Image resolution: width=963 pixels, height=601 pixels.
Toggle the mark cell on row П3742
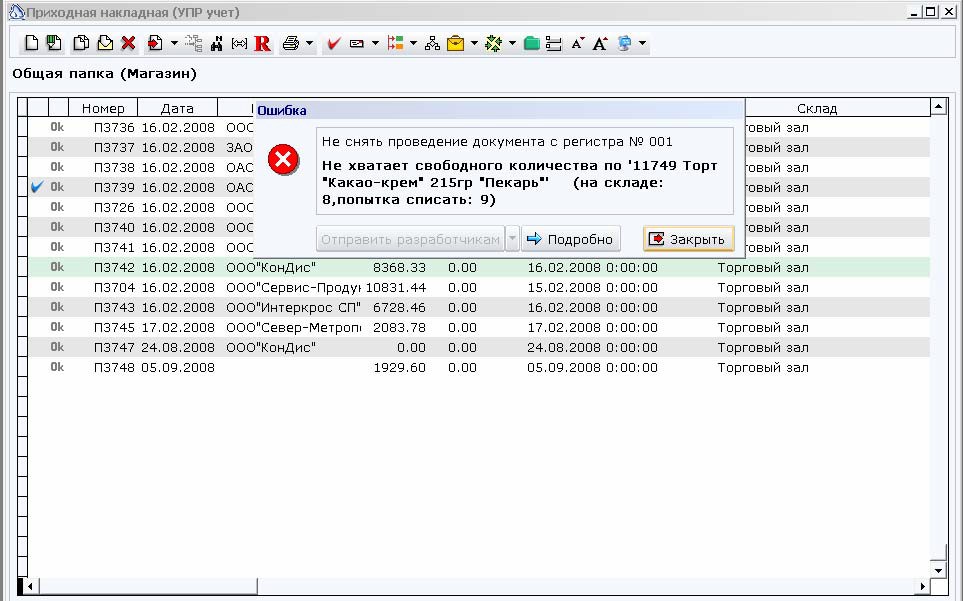click(37, 267)
